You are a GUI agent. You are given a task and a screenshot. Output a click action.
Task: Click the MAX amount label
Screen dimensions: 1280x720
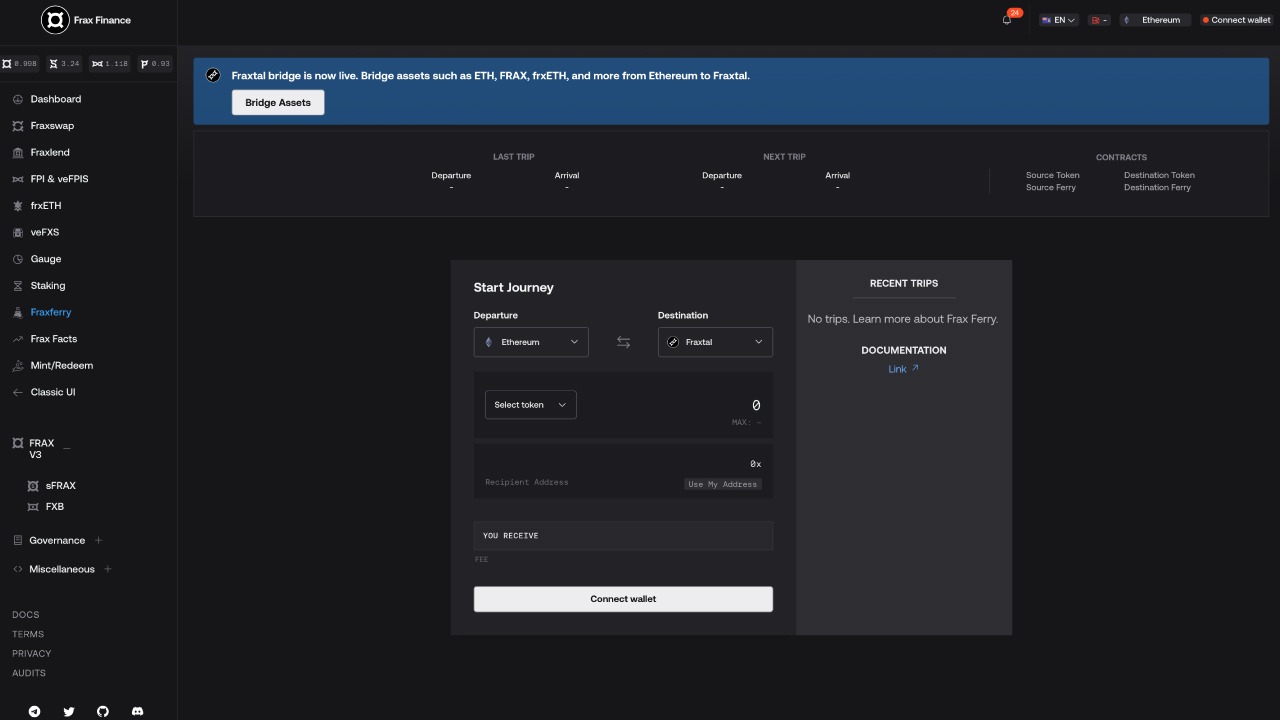[x=746, y=423]
